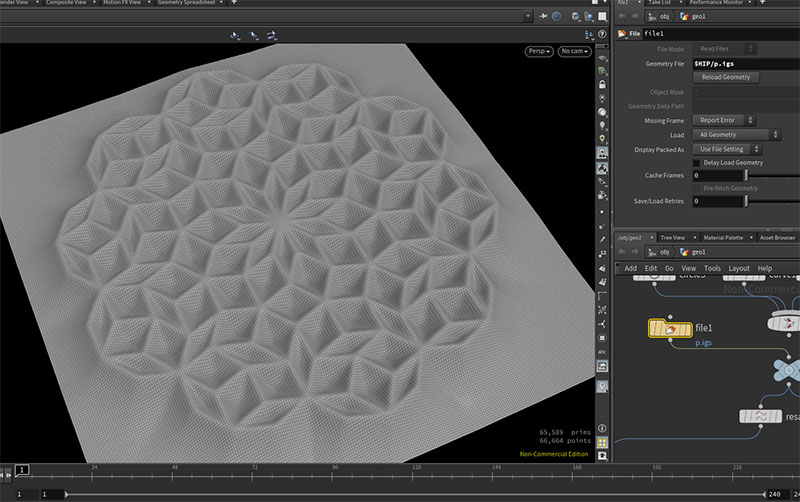Toggle the point numbers '12' icon

(x=603, y=254)
